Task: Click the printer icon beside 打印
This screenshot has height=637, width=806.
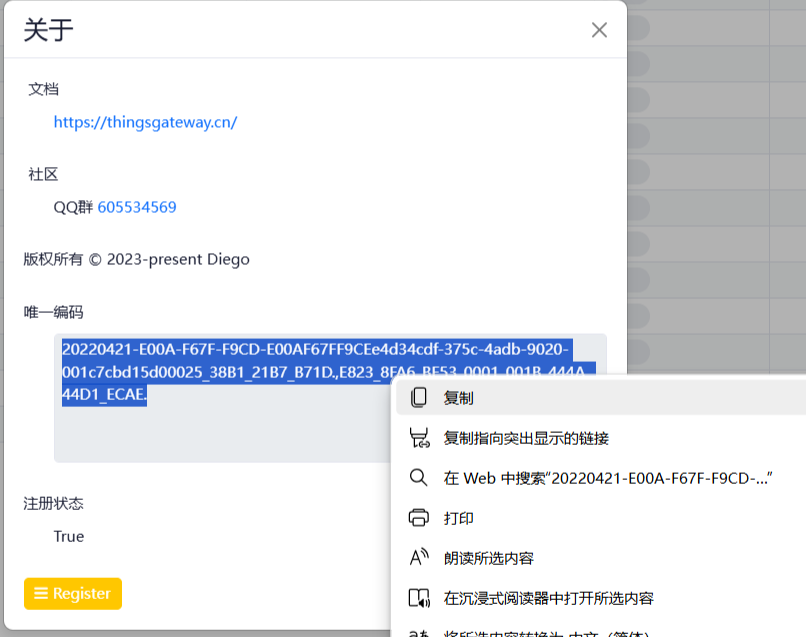Action: pos(419,518)
